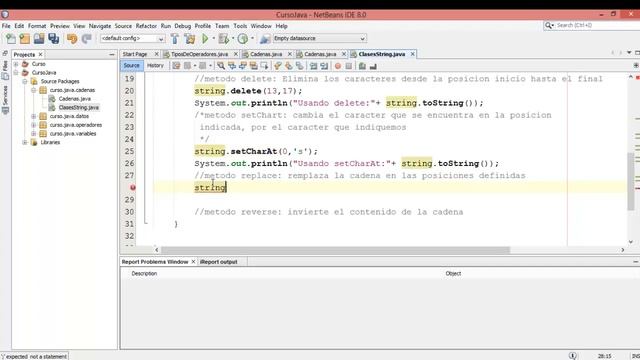
Task: Click the Description column header
Action: click(144, 273)
